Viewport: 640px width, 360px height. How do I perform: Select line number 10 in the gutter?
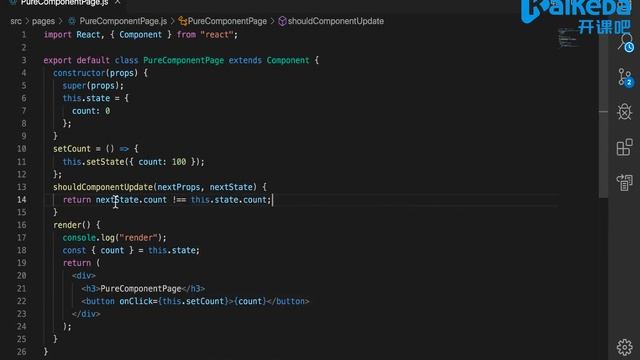[x=22, y=149]
